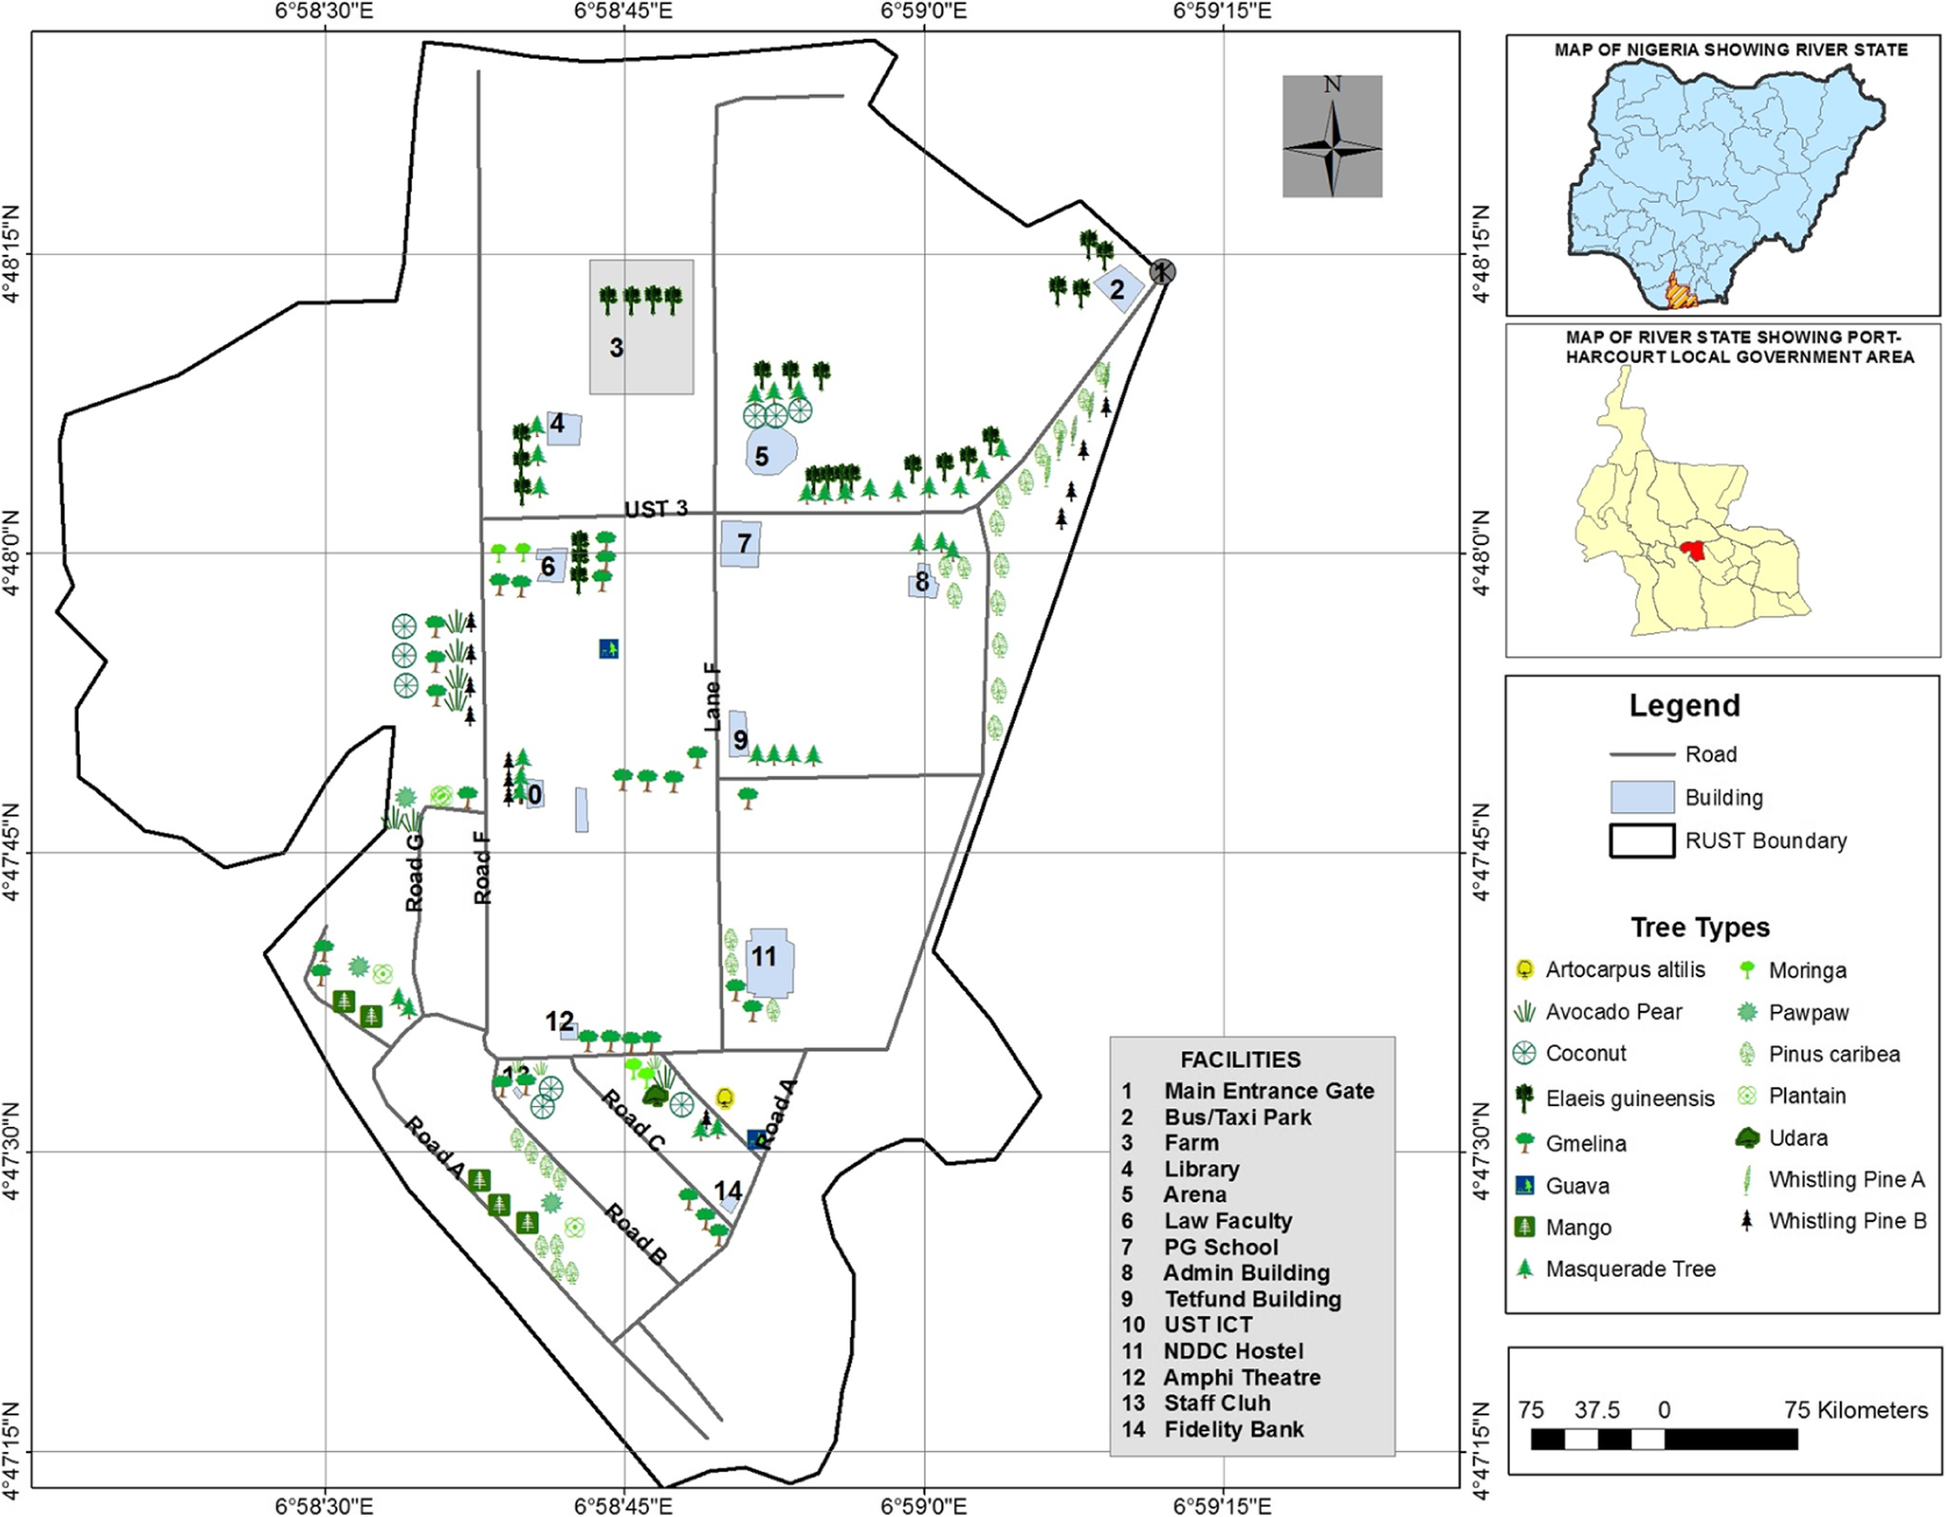Click the north arrow compass rose
The image size is (1946, 1517).
click(1332, 136)
